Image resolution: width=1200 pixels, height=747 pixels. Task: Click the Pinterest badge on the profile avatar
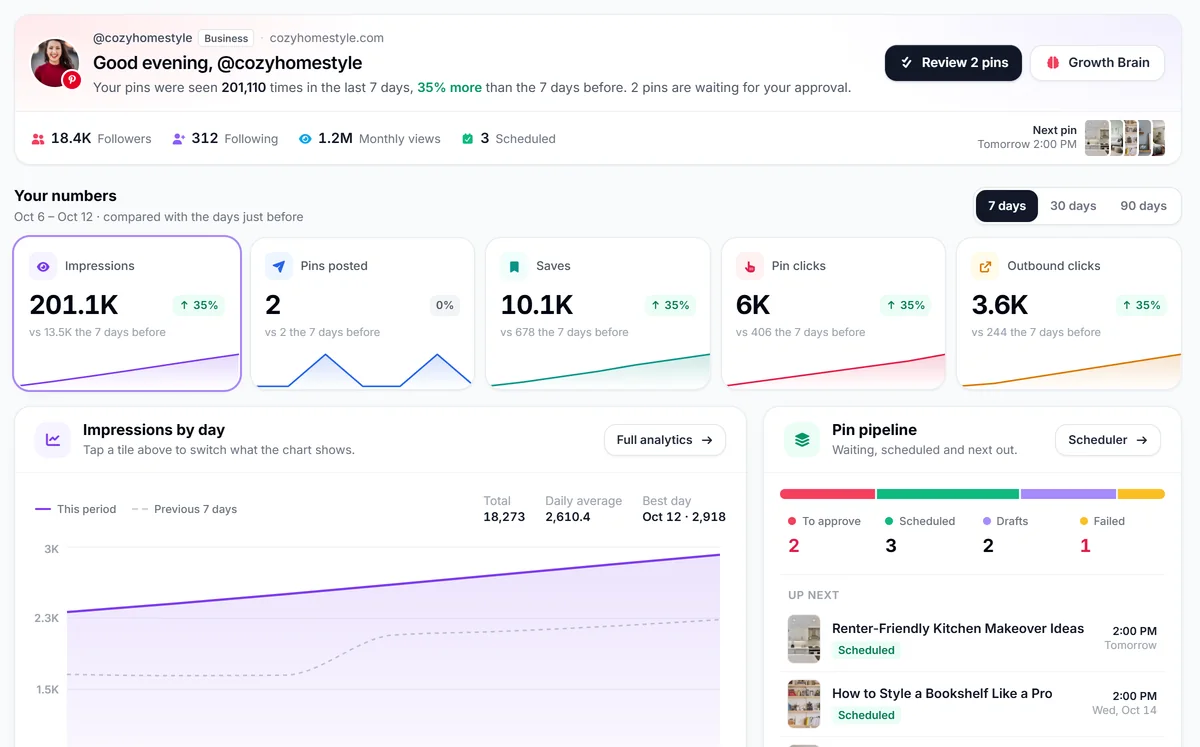pyautogui.click(x=71, y=80)
